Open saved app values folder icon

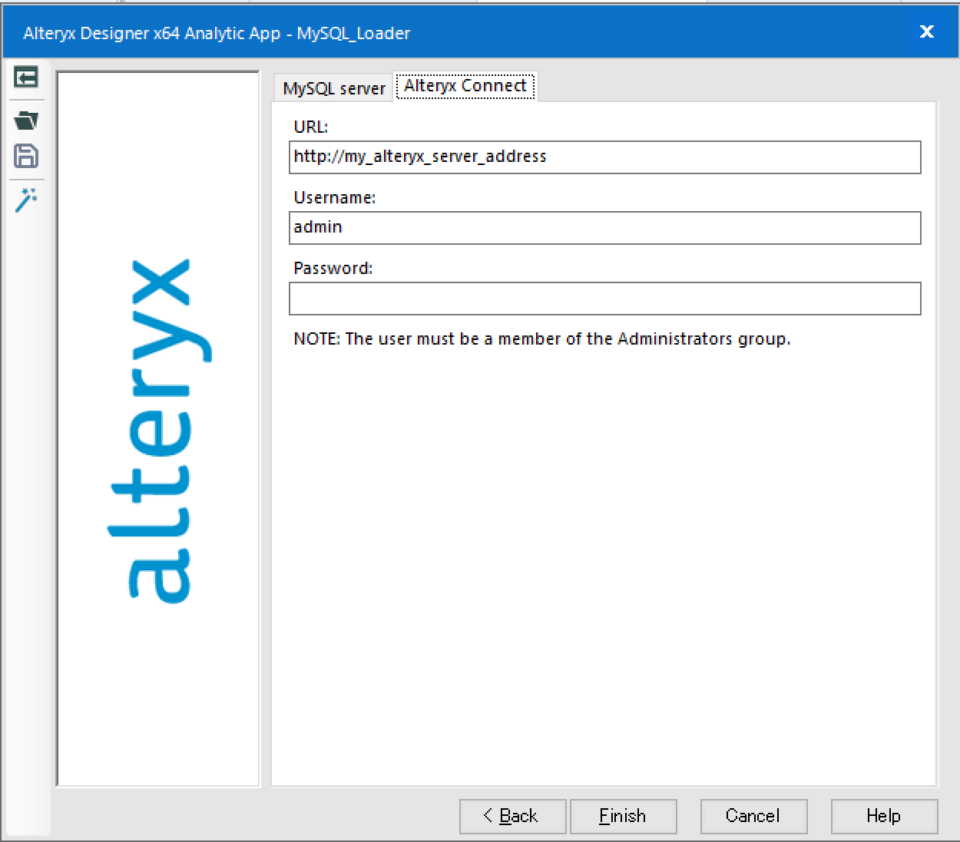pyautogui.click(x=26, y=120)
